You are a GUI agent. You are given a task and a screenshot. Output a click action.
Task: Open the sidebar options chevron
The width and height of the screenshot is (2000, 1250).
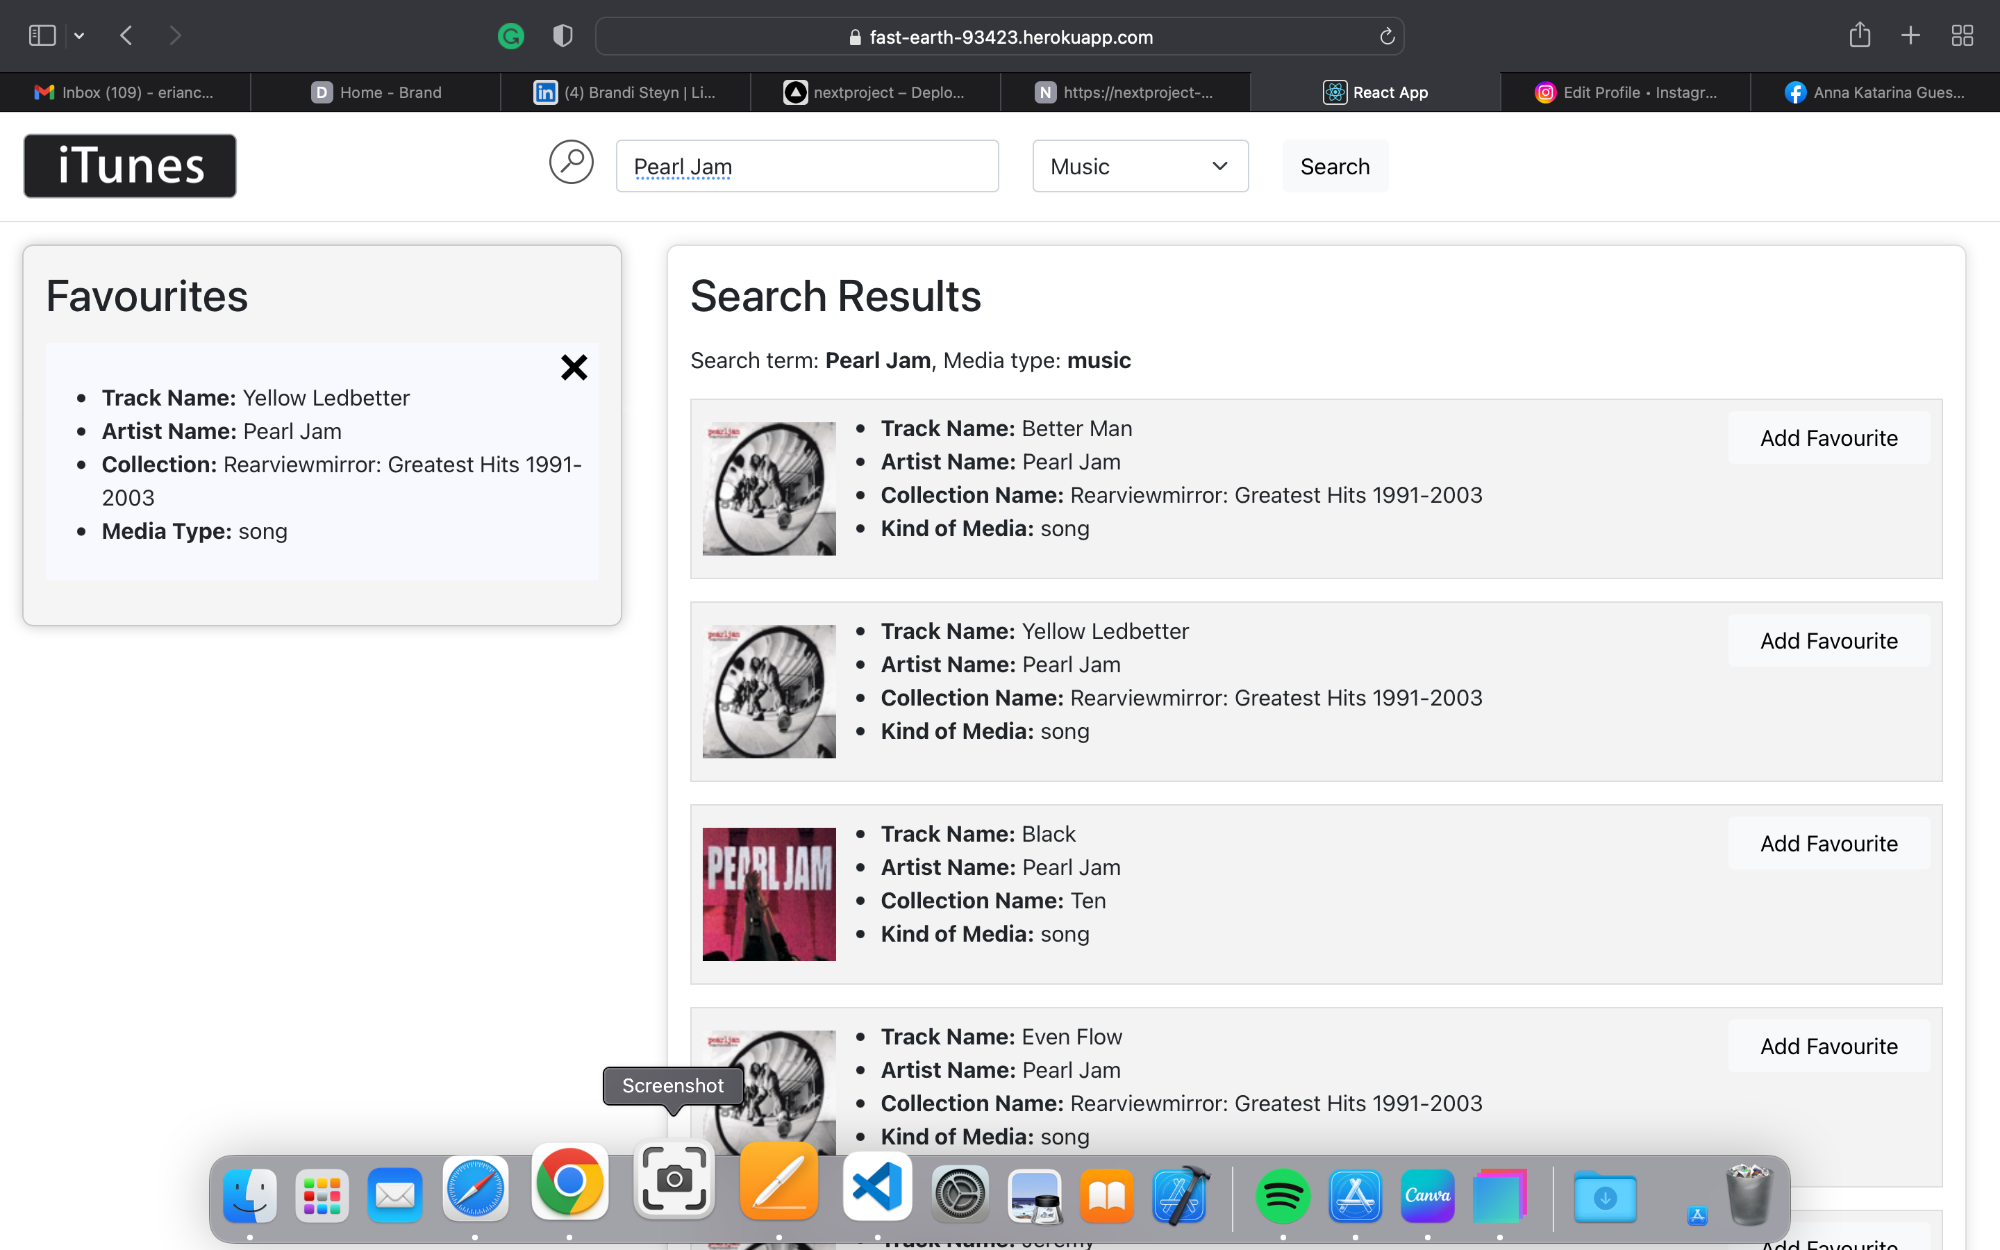point(79,36)
